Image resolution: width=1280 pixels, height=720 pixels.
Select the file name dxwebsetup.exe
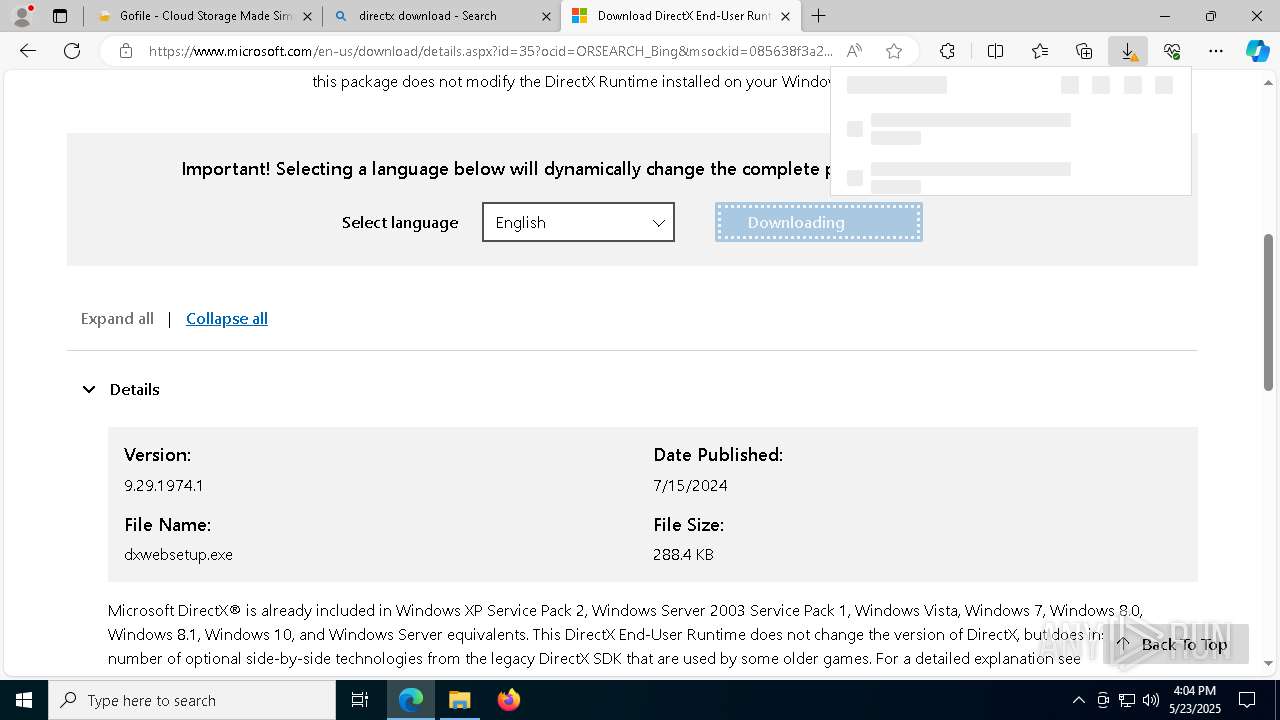[x=178, y=555]
